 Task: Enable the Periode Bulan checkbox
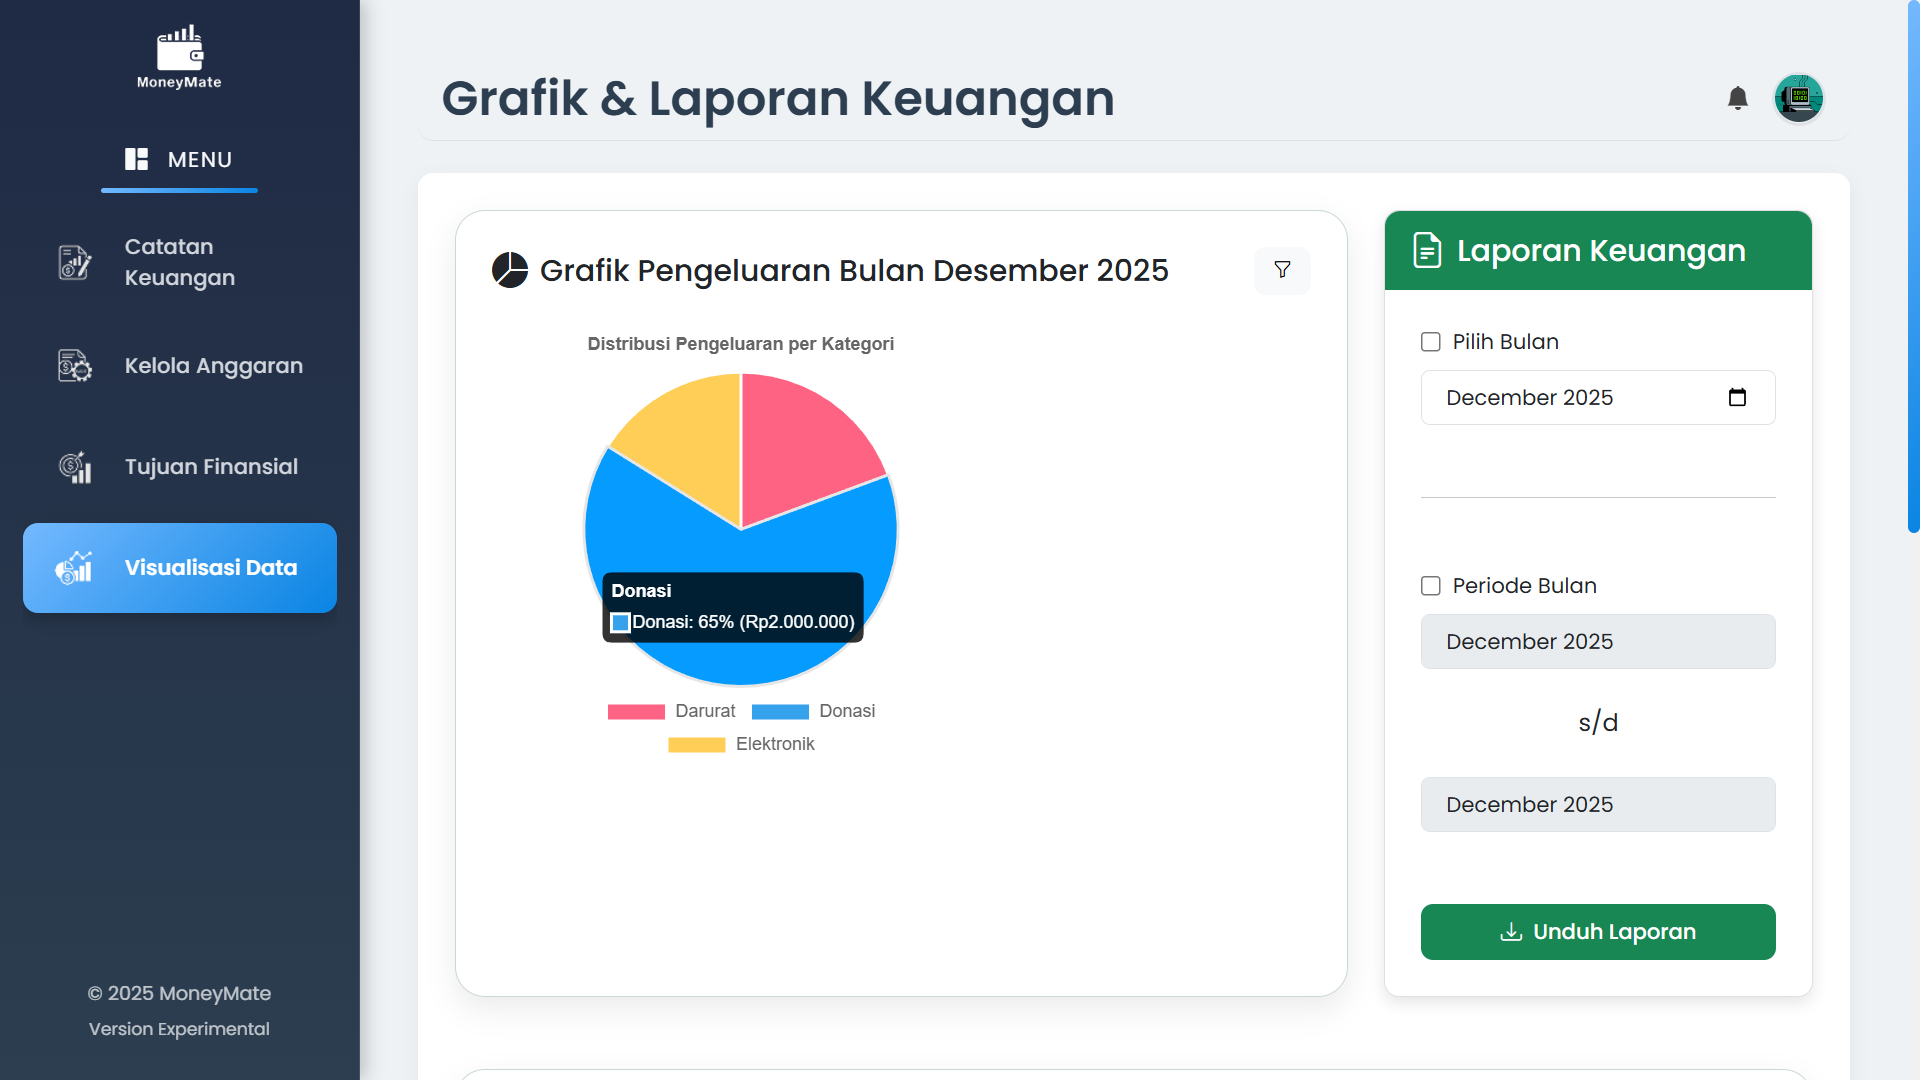pos(1431,586)
